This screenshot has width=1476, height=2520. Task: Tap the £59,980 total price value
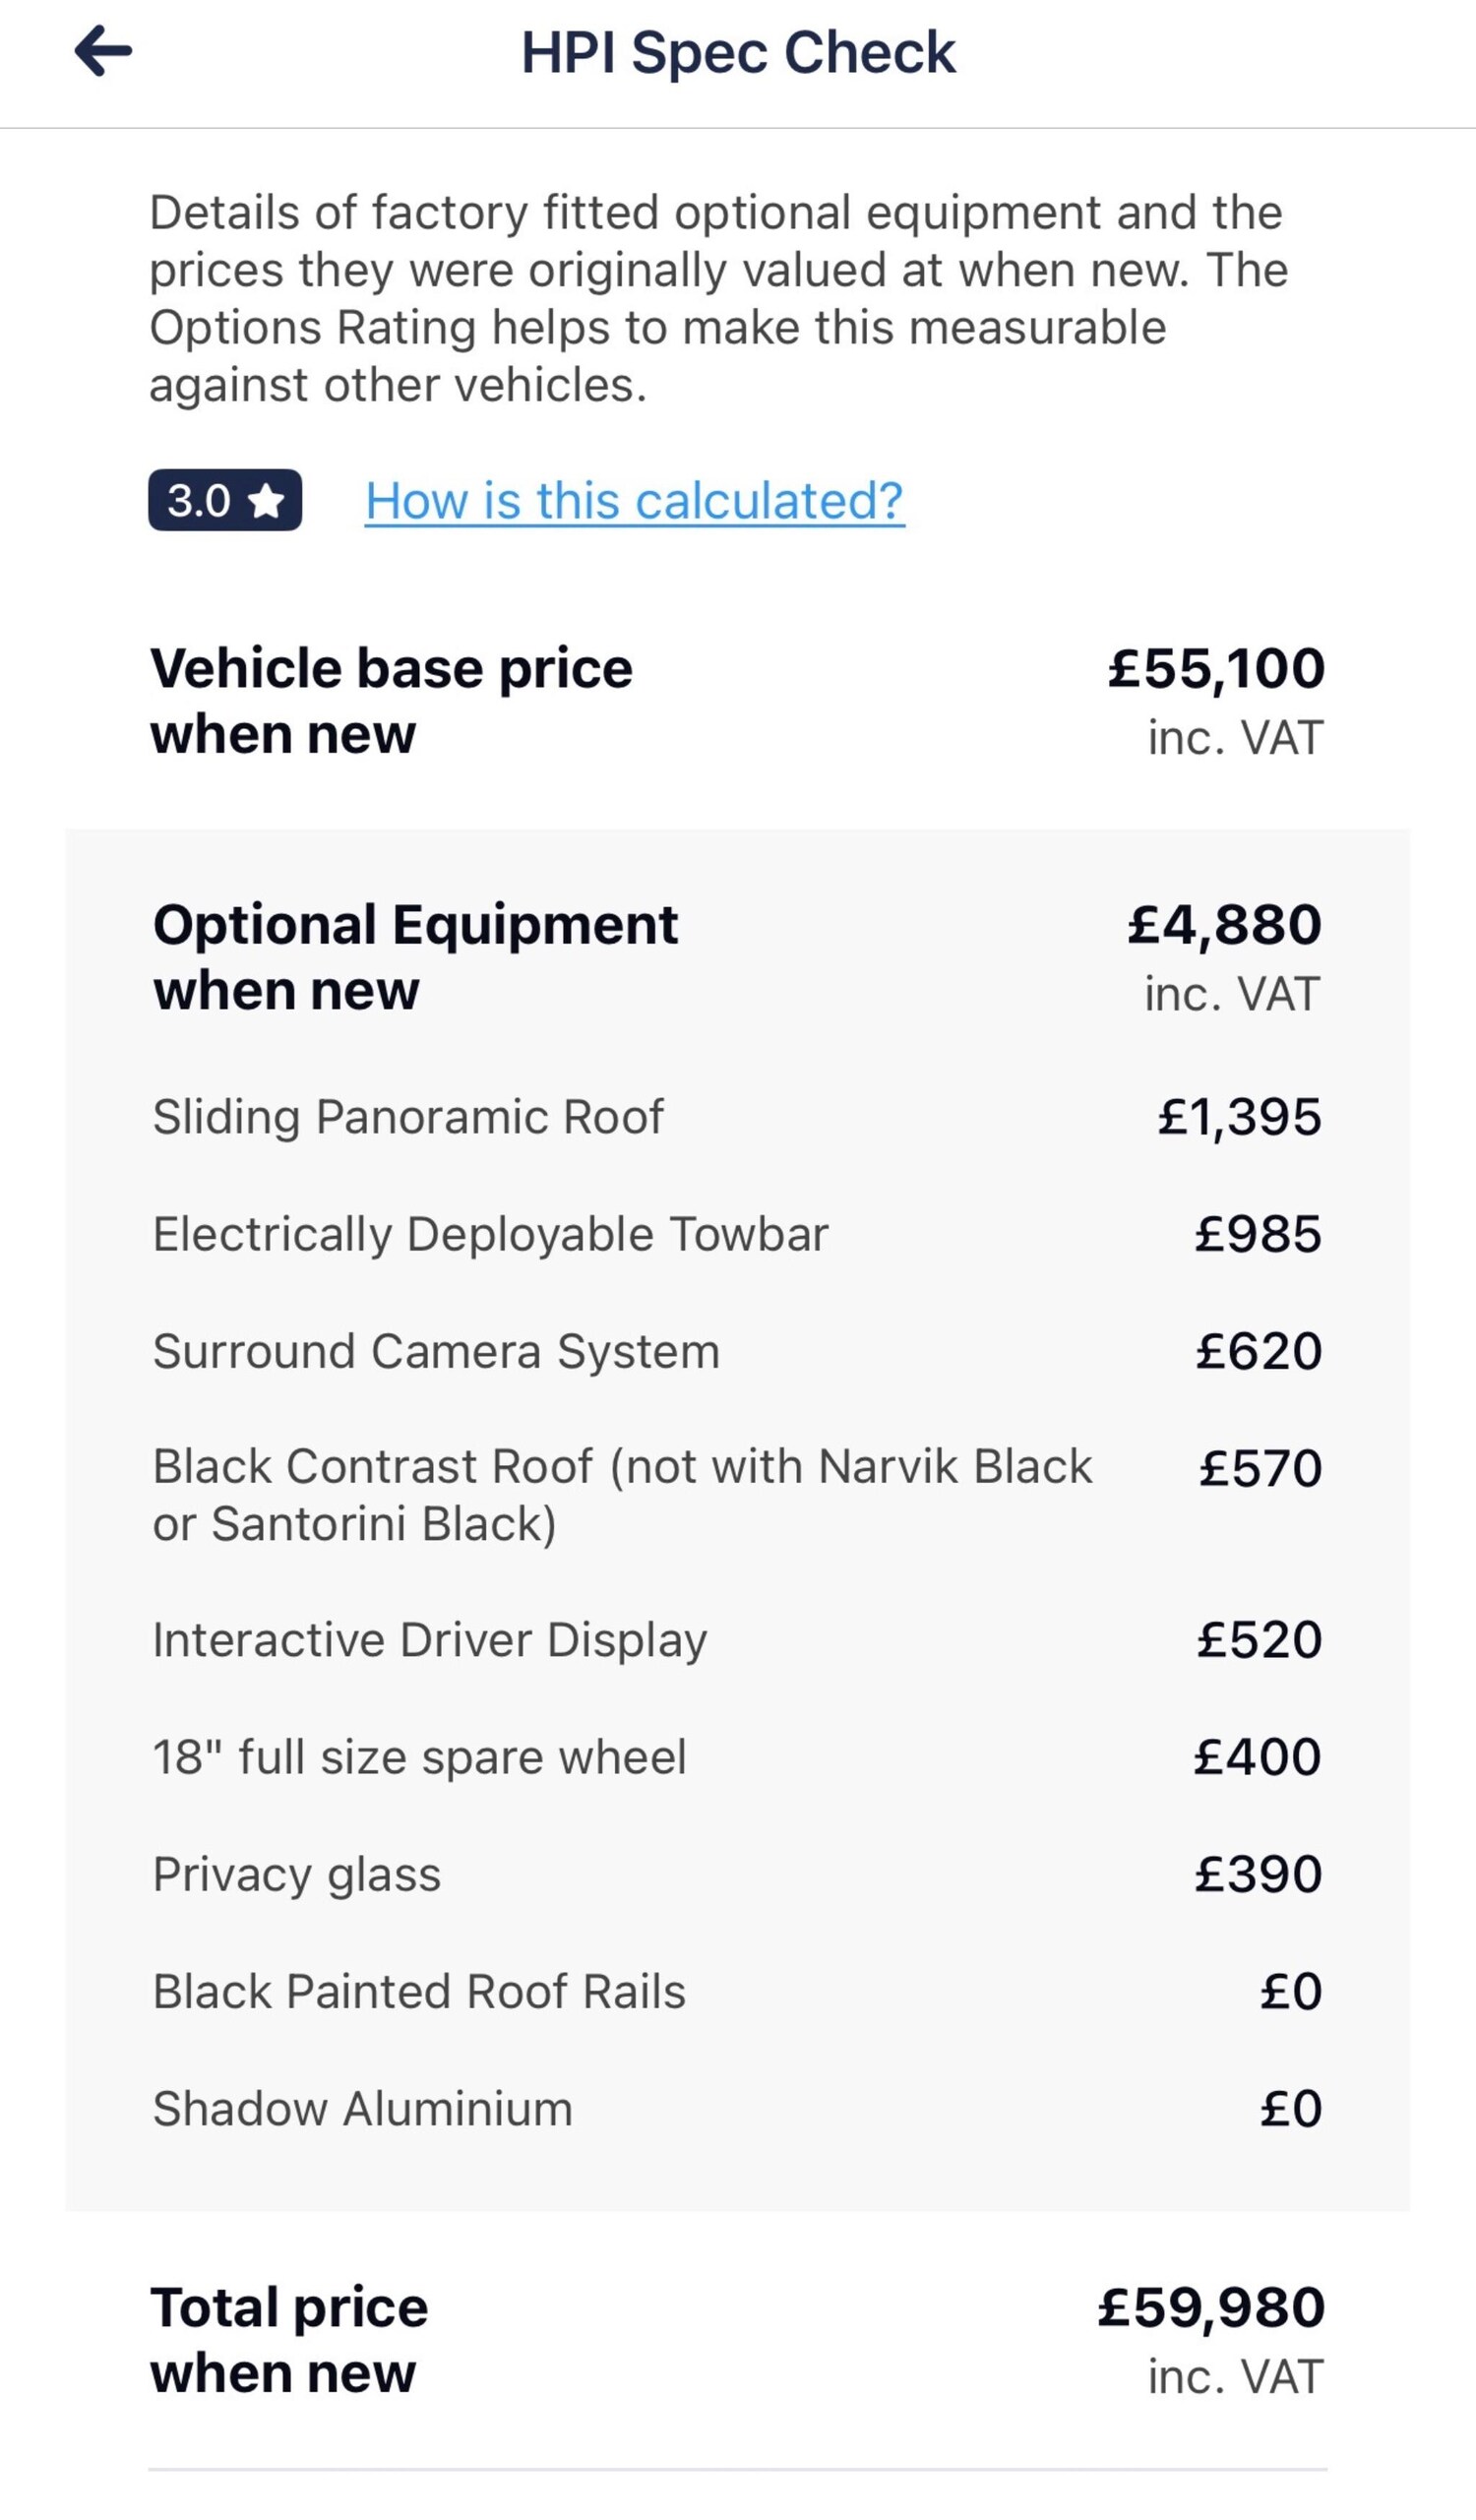(1211, 2308)
